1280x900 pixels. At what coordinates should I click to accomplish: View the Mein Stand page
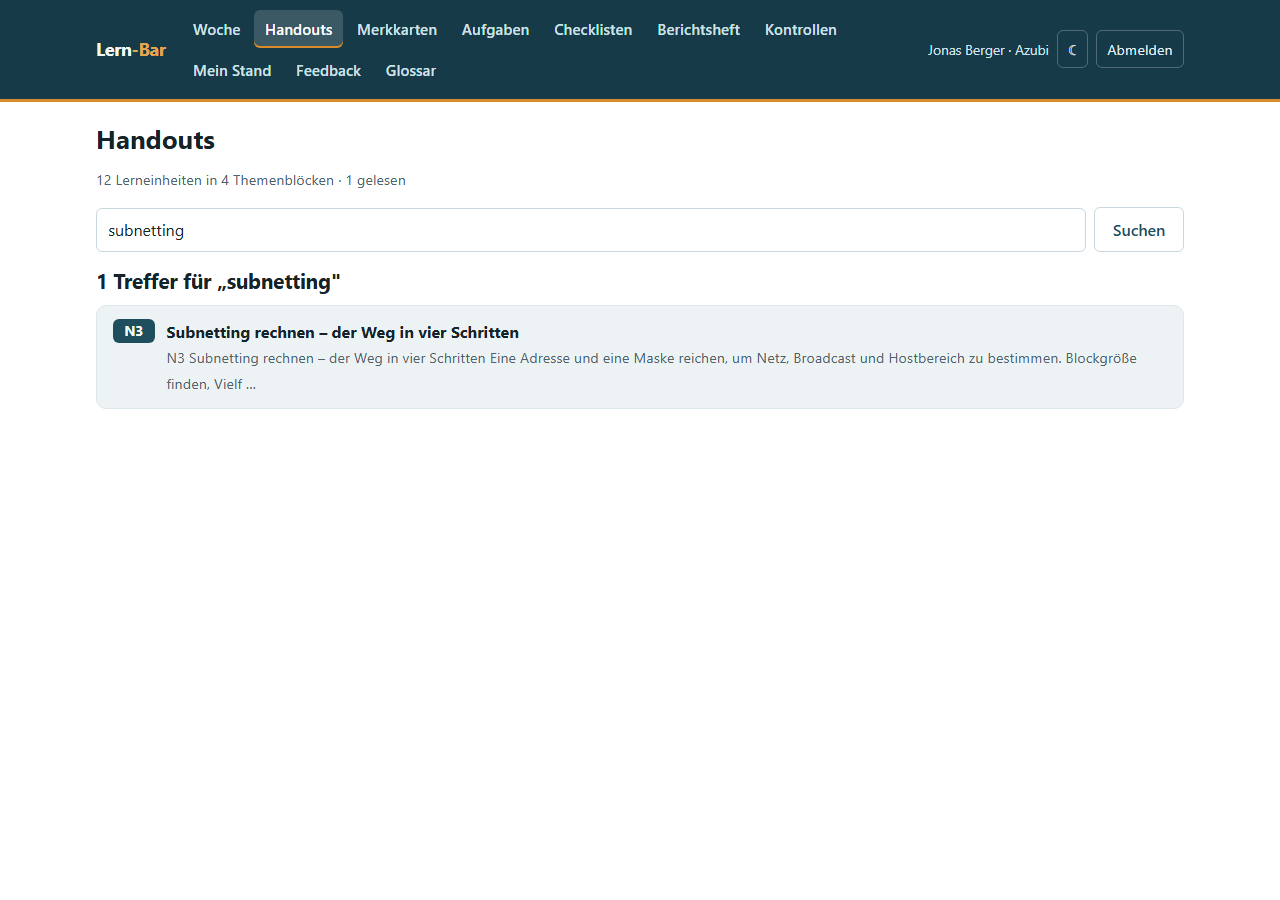[232, 70]
